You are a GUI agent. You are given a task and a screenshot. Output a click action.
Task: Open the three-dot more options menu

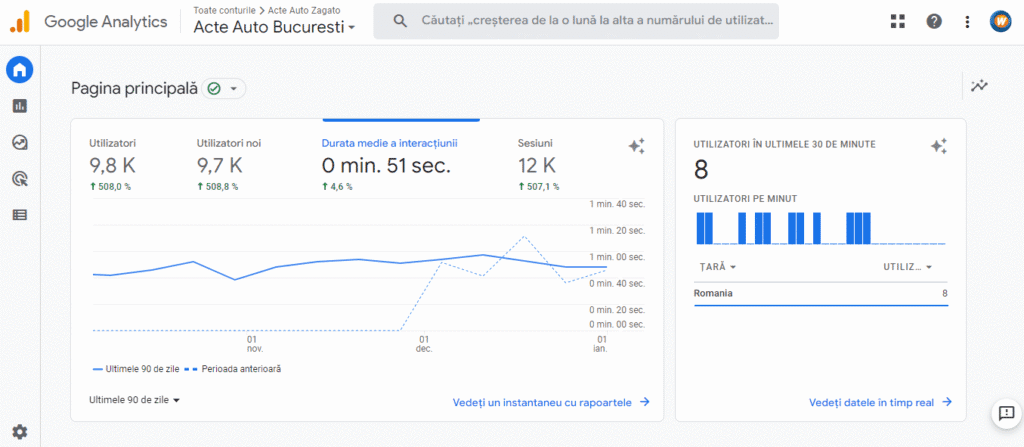(x=967, y=22)
